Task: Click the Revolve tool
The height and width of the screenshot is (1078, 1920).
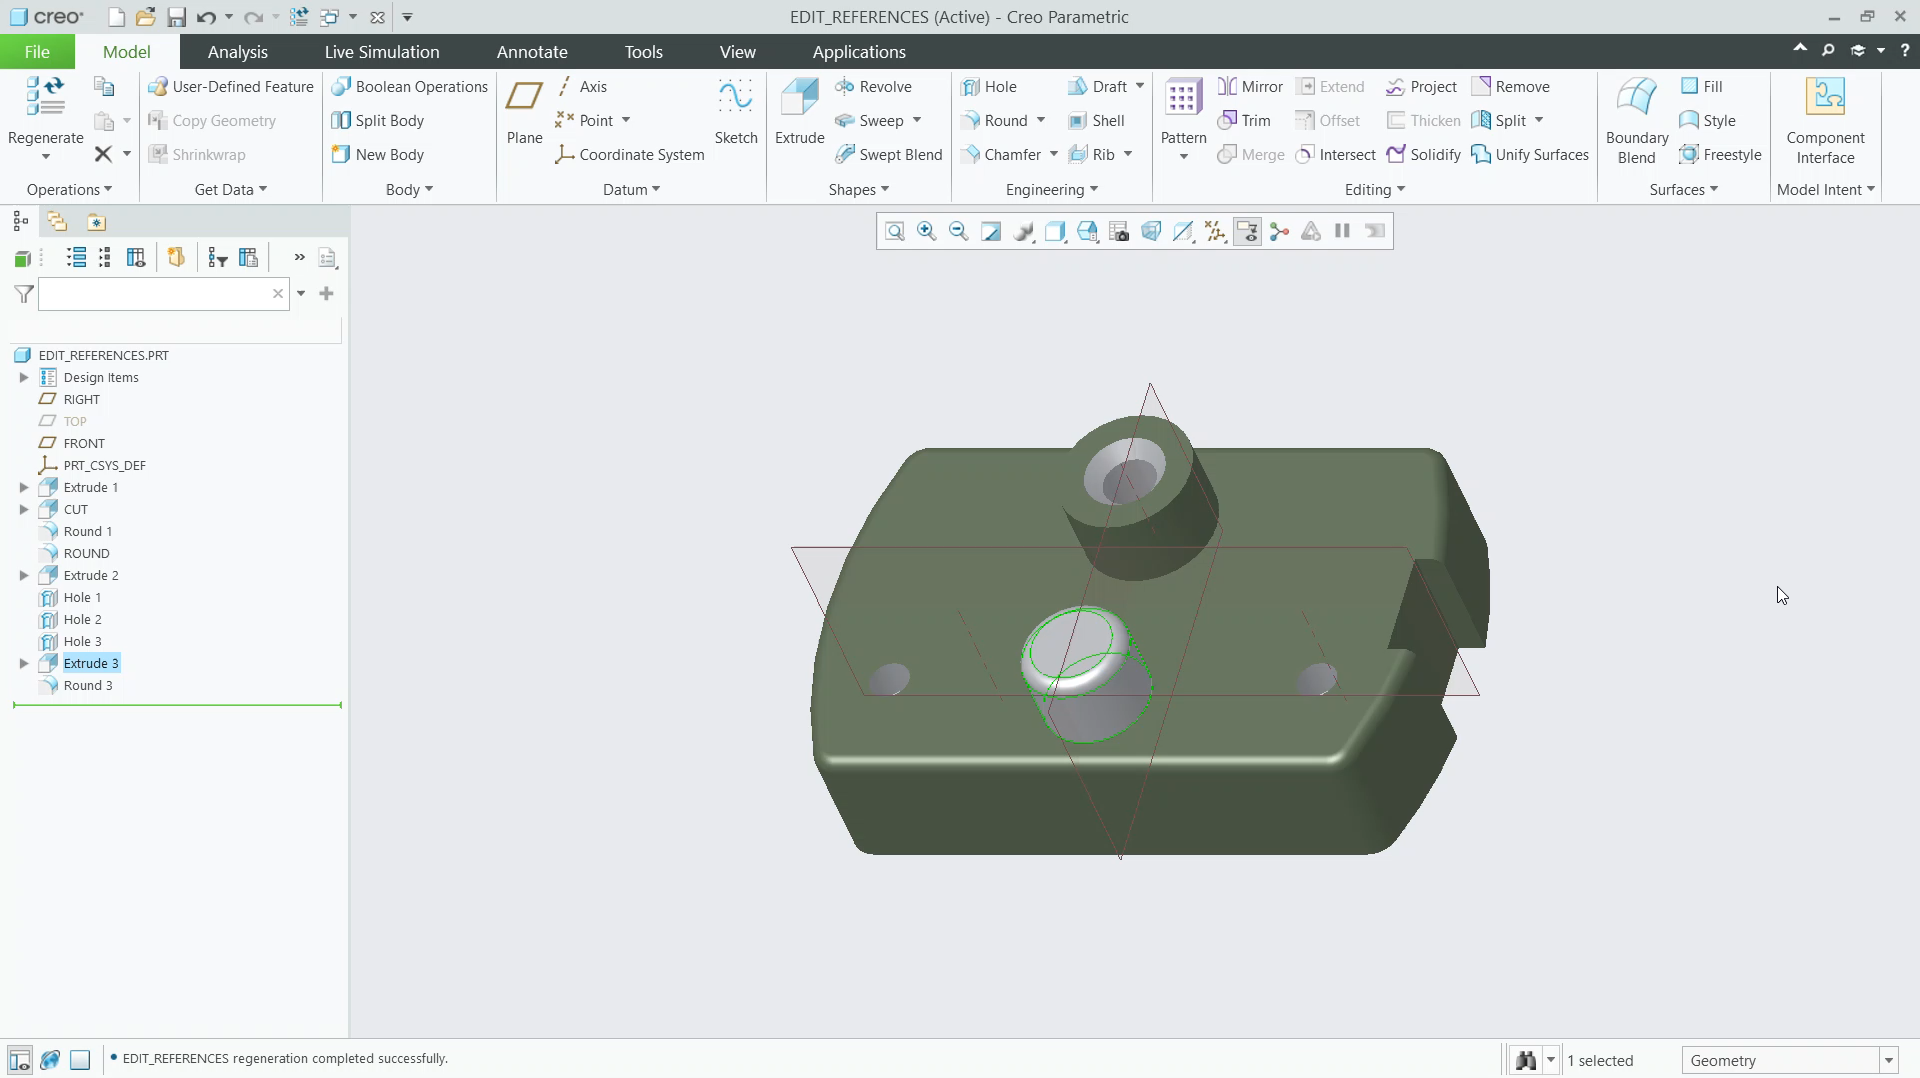Action: click(873, 87)
